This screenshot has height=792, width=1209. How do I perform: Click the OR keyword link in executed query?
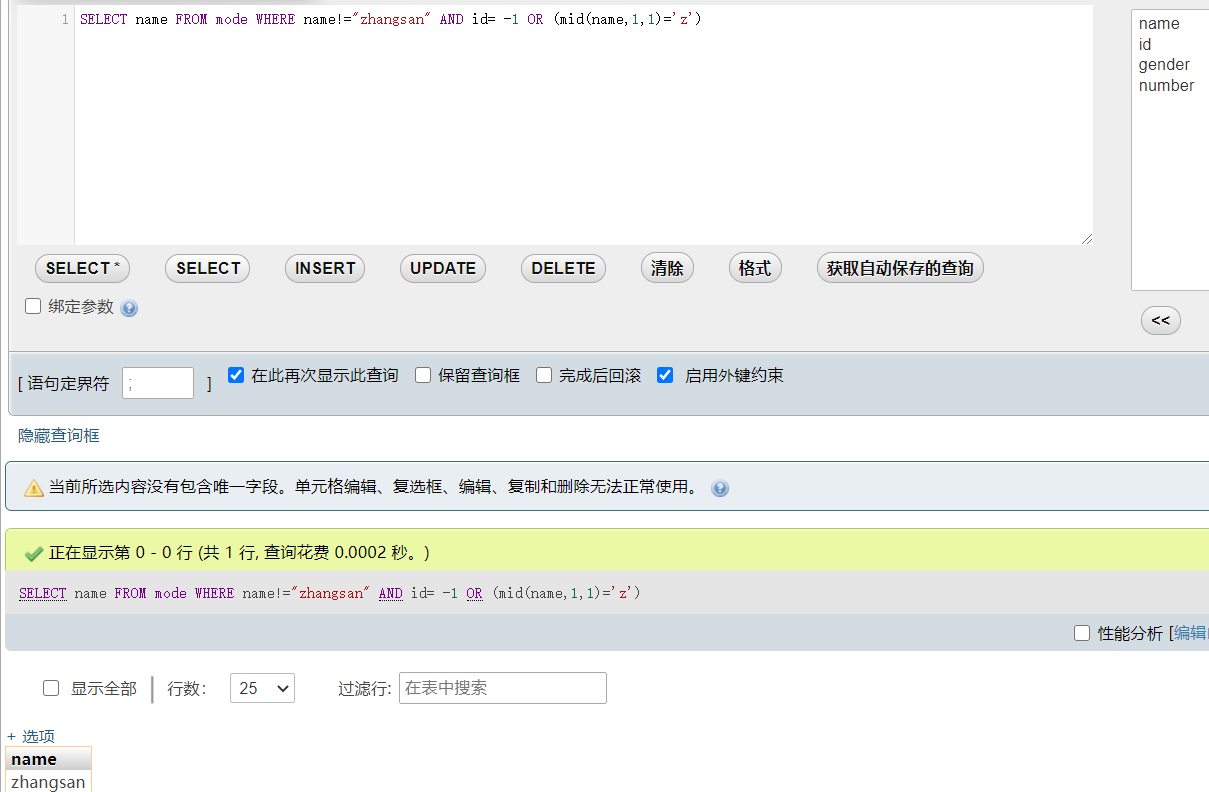(474, 593)
